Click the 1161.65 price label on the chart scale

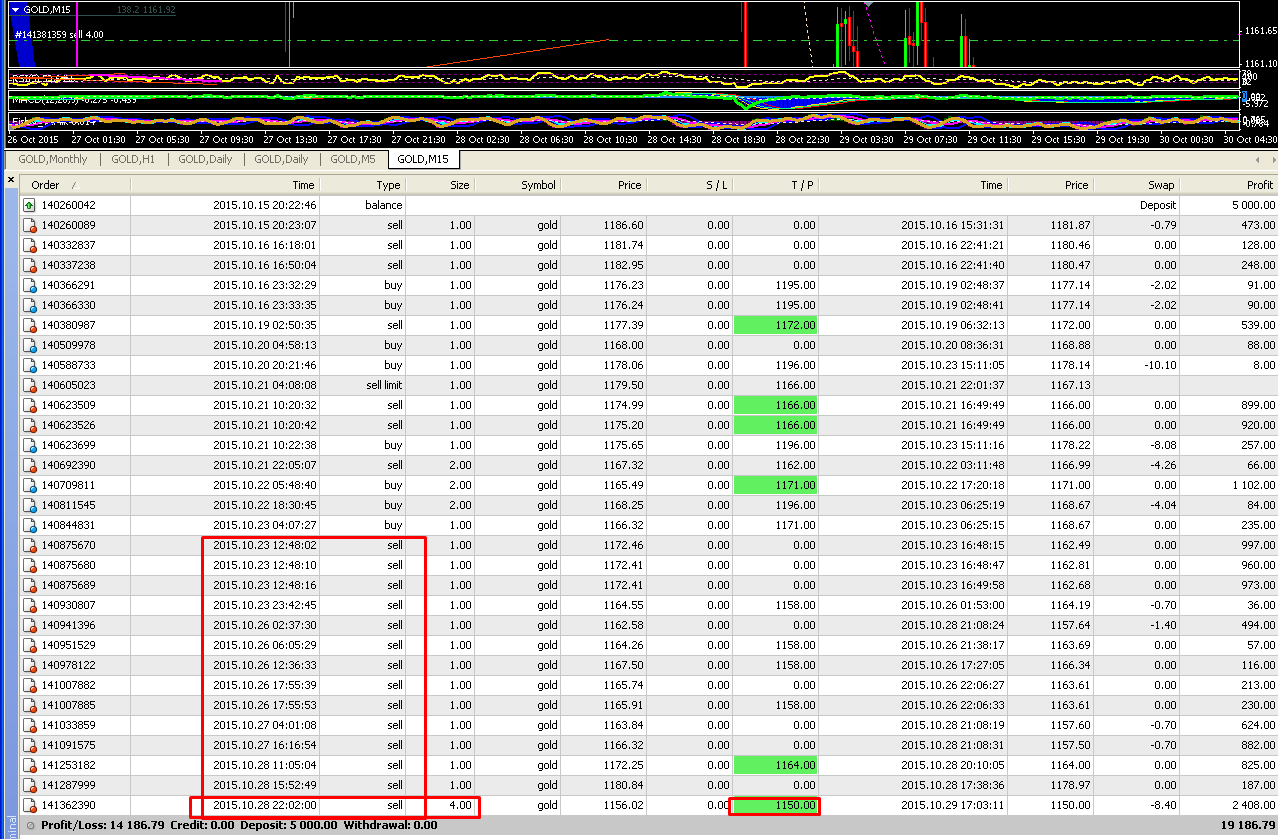(1261, 31)
